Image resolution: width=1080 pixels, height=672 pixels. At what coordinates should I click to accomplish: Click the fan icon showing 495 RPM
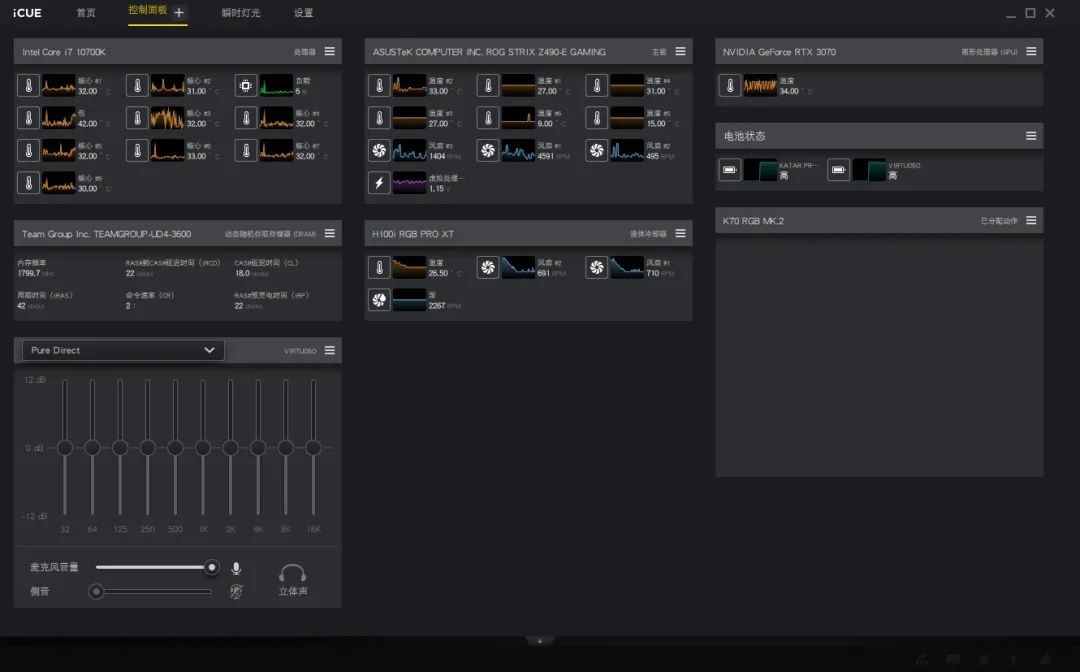point(596,151)
